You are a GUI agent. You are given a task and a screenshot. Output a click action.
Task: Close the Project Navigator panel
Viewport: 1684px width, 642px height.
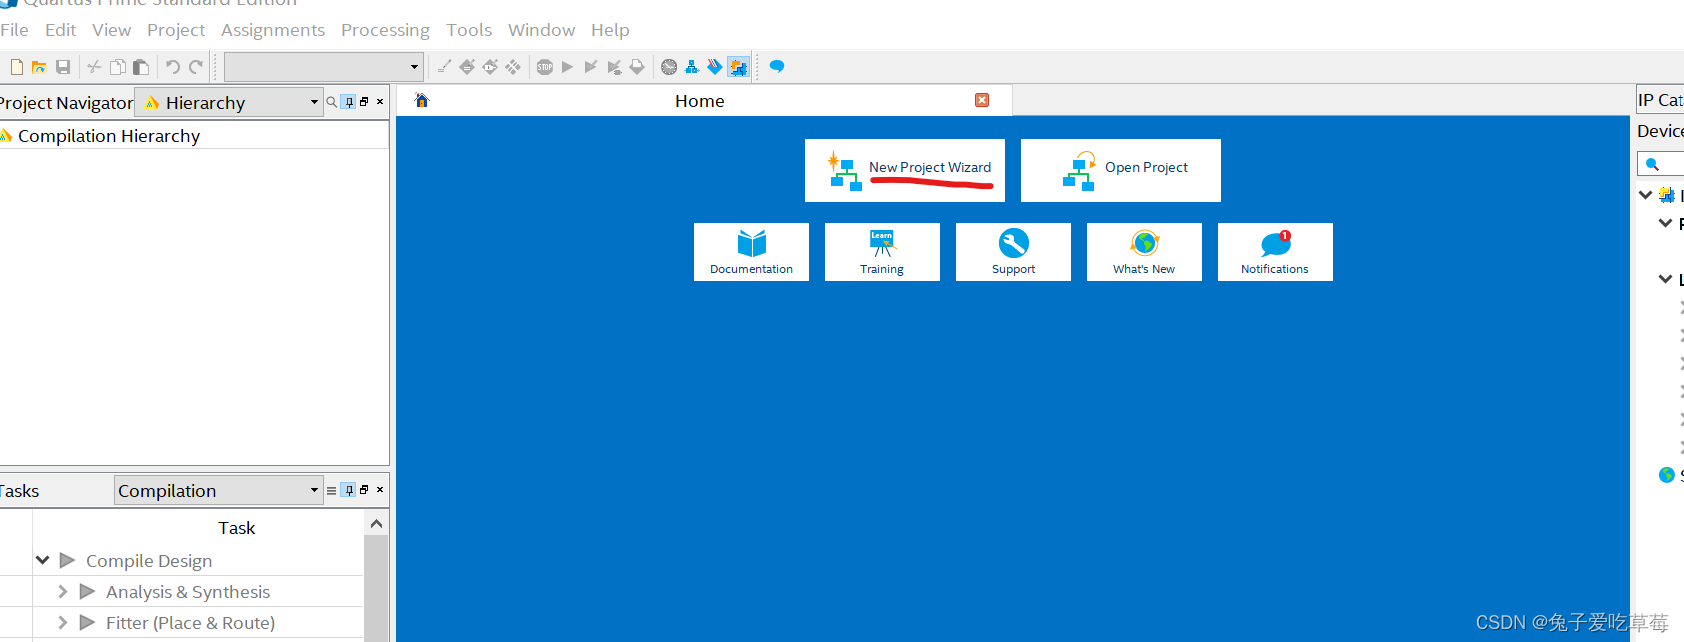tap(380, 102)
